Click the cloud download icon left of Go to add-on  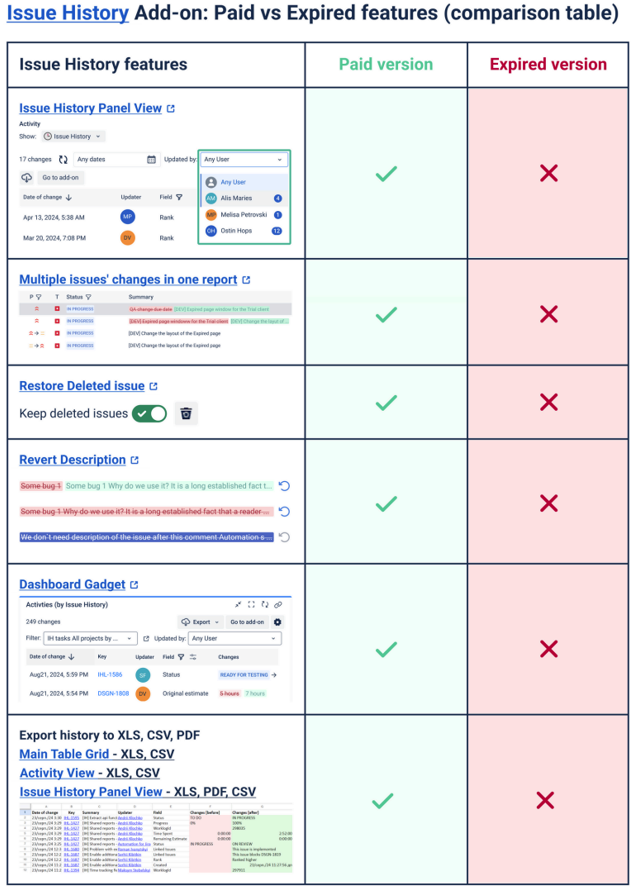coord(26,178)
